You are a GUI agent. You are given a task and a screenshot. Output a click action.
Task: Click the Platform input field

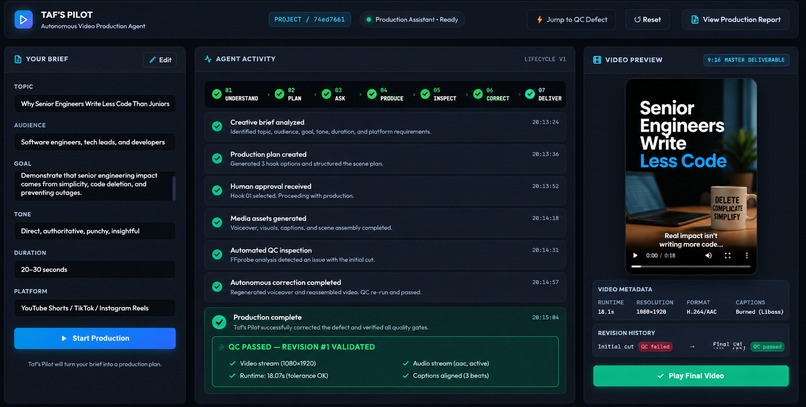pyautogui.click(x=95, y=308)
